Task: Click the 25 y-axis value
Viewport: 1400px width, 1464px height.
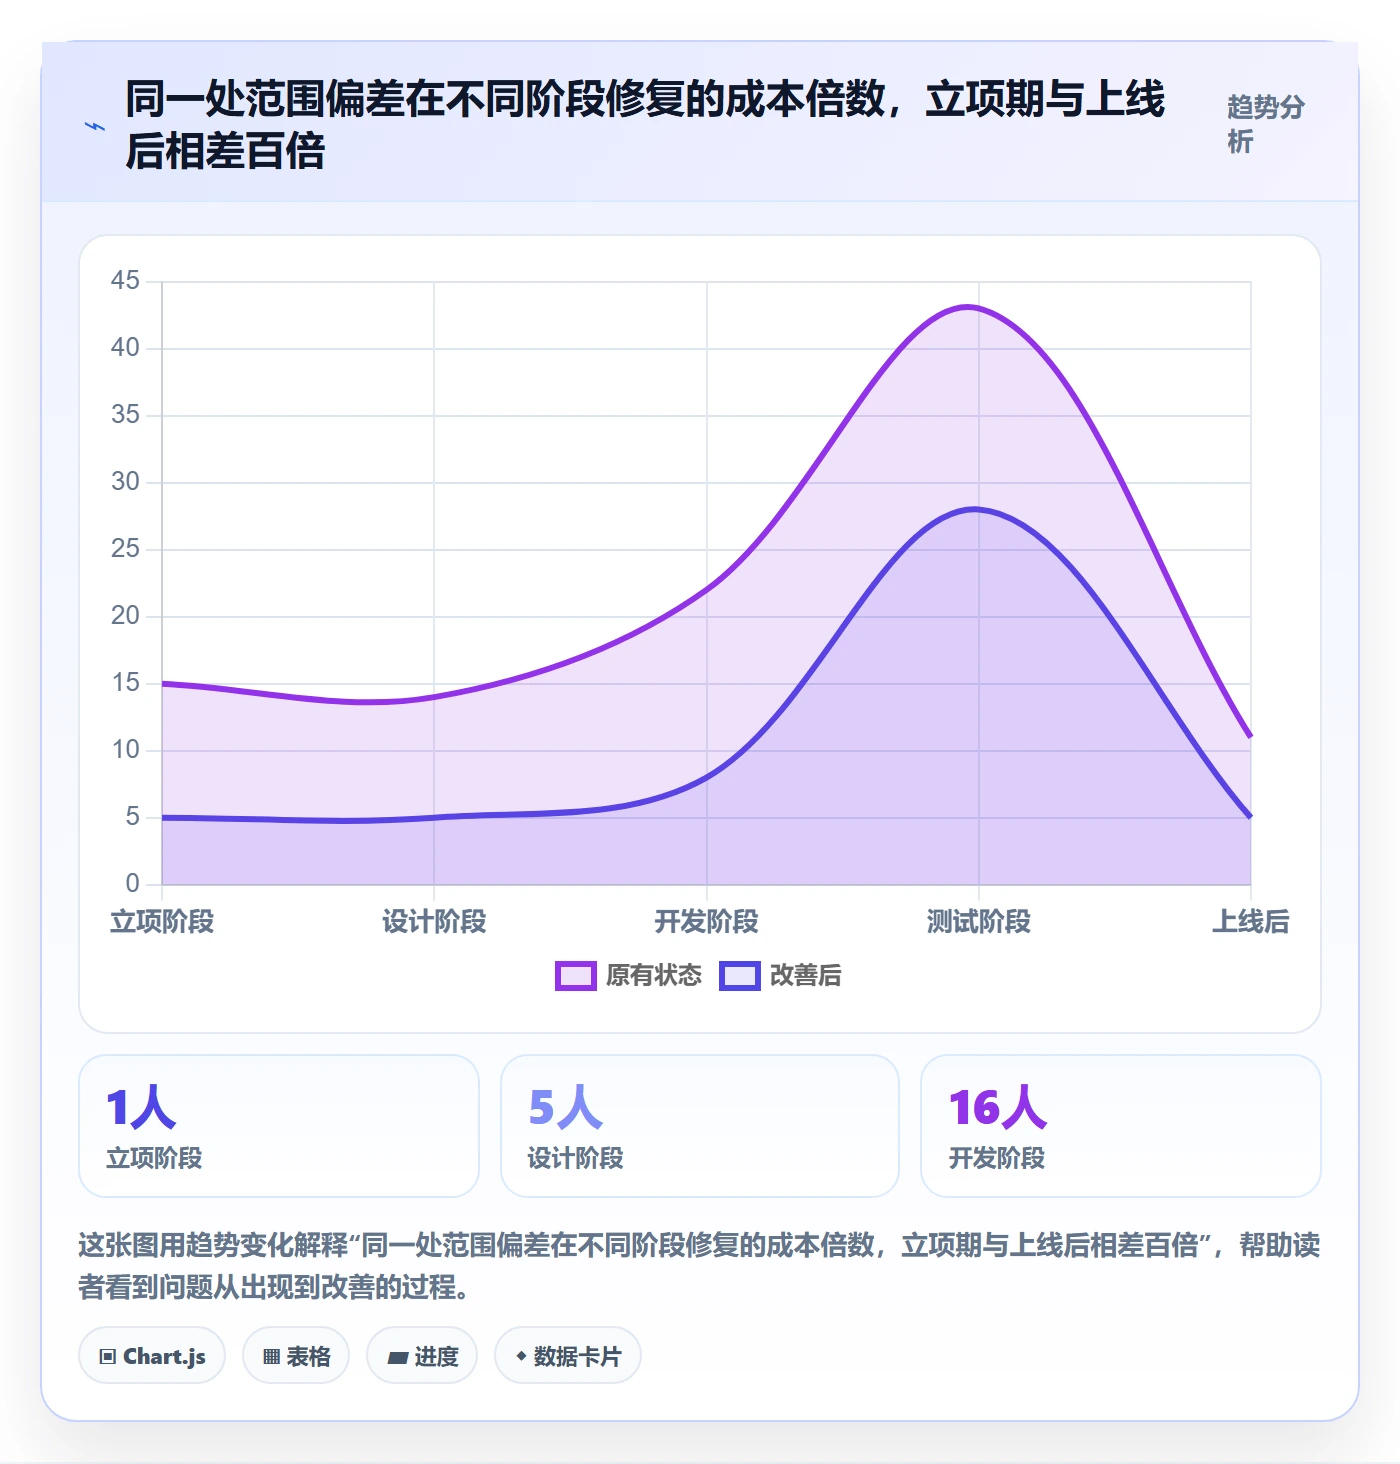Action: (x=125, y=549)
